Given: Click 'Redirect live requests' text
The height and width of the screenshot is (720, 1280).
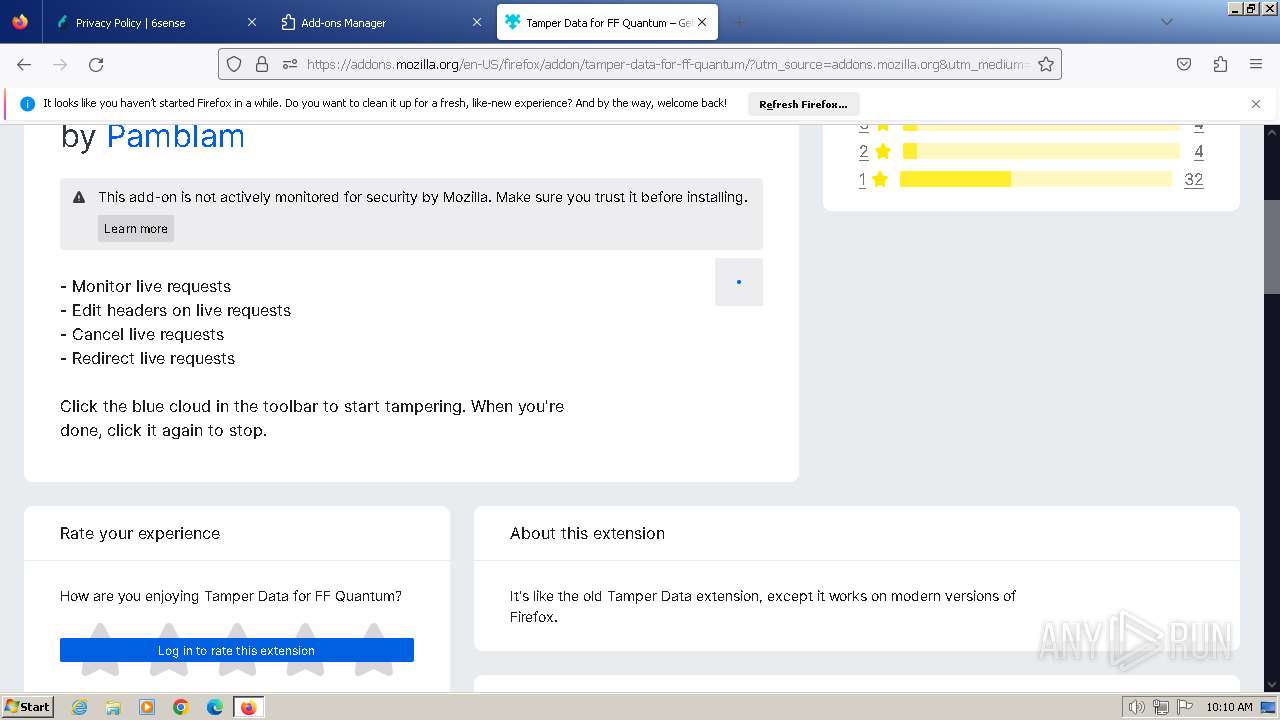Looking at the screenshot, I should pos(153,358).
